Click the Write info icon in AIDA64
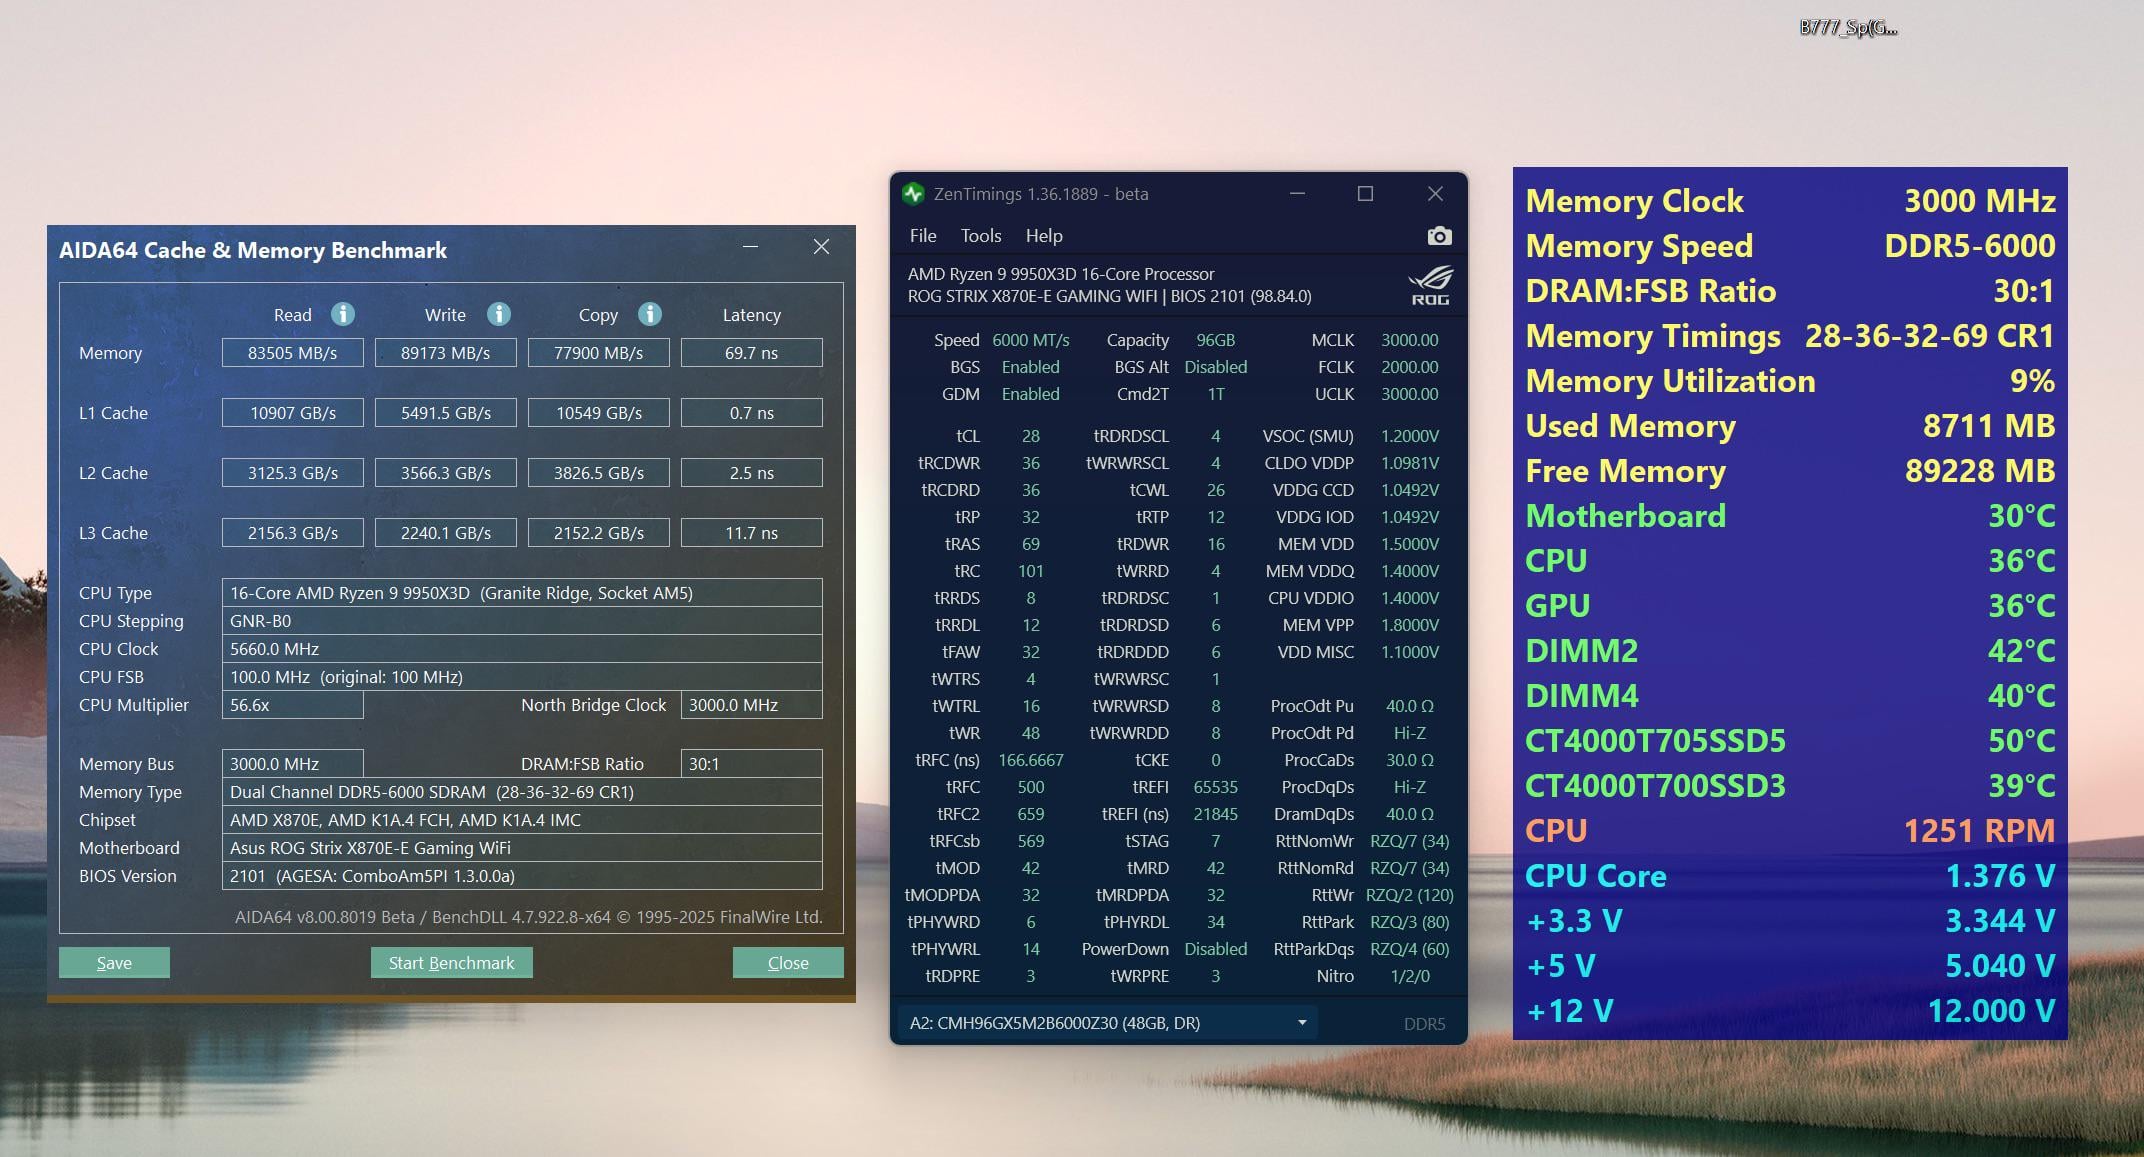Viewport: 2144px width, 1157px height. pyautogui.click(x=499, y=314)
